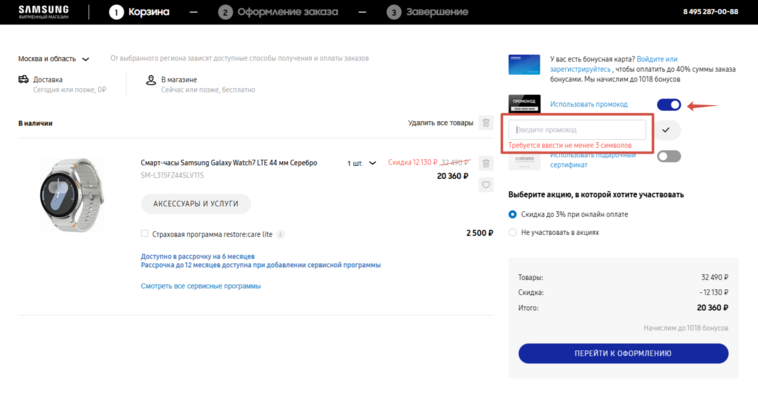Click В наличии heading
Image resolution: width=758 pixels, height=399 pixels.
(35, 123)
